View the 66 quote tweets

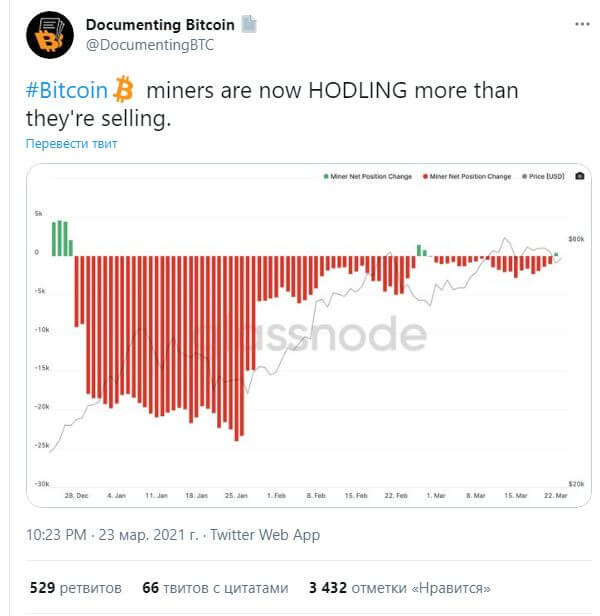tap(215, 588)
